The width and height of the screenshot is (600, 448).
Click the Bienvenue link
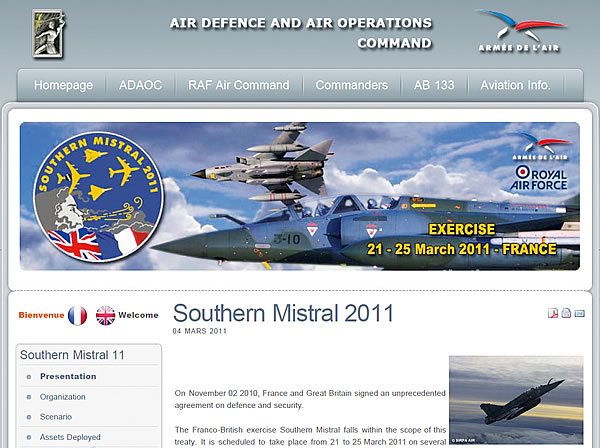point(41,315)
